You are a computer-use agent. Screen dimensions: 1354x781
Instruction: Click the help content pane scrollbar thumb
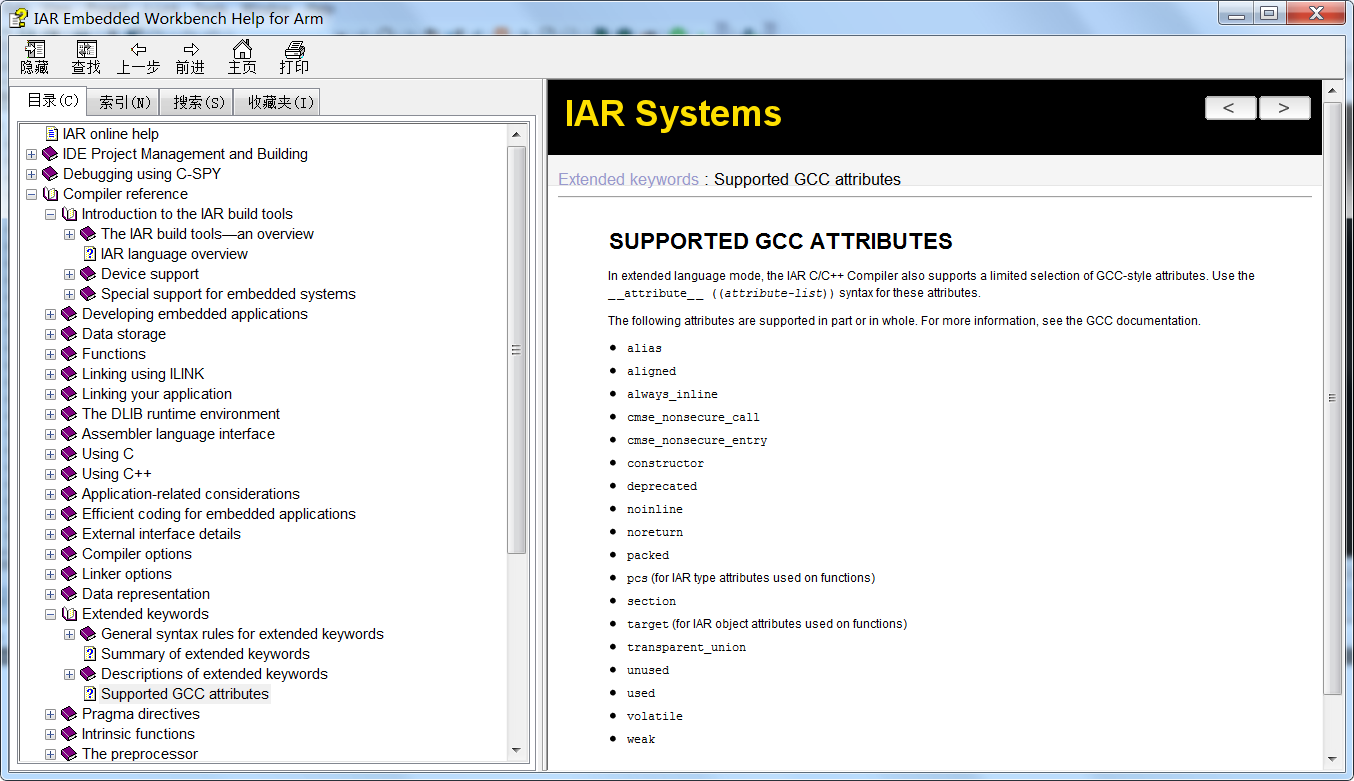click(1332, 397)
